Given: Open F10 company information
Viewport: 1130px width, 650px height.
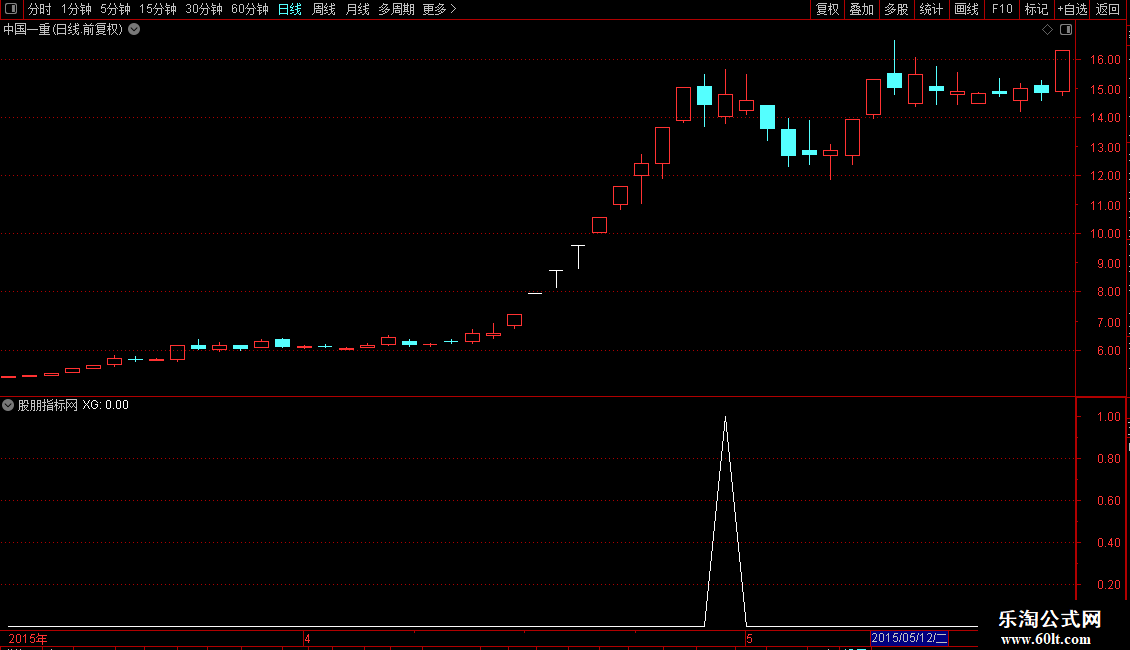Looking at the screenshot, I should click(x=1002, y=9).
